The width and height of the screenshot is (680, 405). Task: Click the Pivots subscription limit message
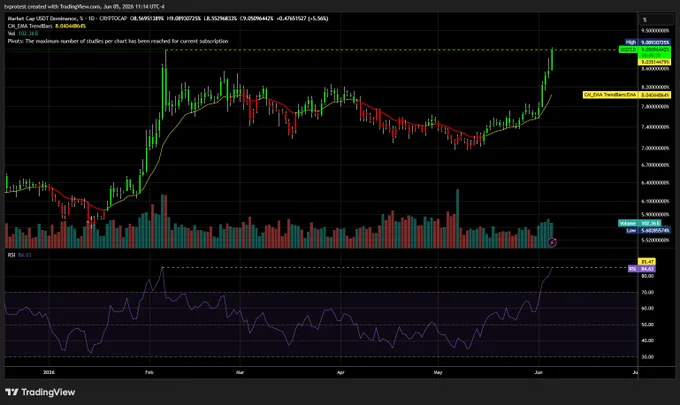tap(118, 41)
